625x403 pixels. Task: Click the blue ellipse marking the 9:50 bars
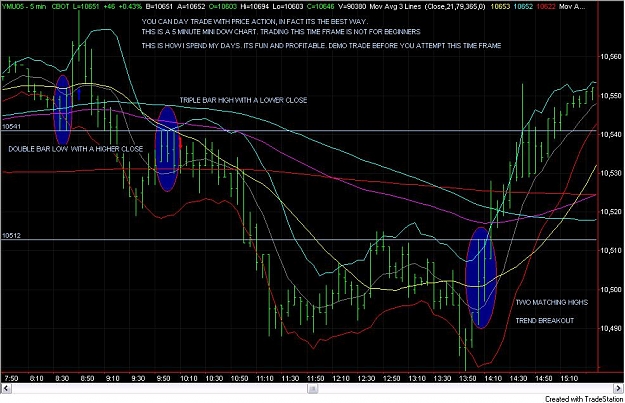tap(167, 149)
